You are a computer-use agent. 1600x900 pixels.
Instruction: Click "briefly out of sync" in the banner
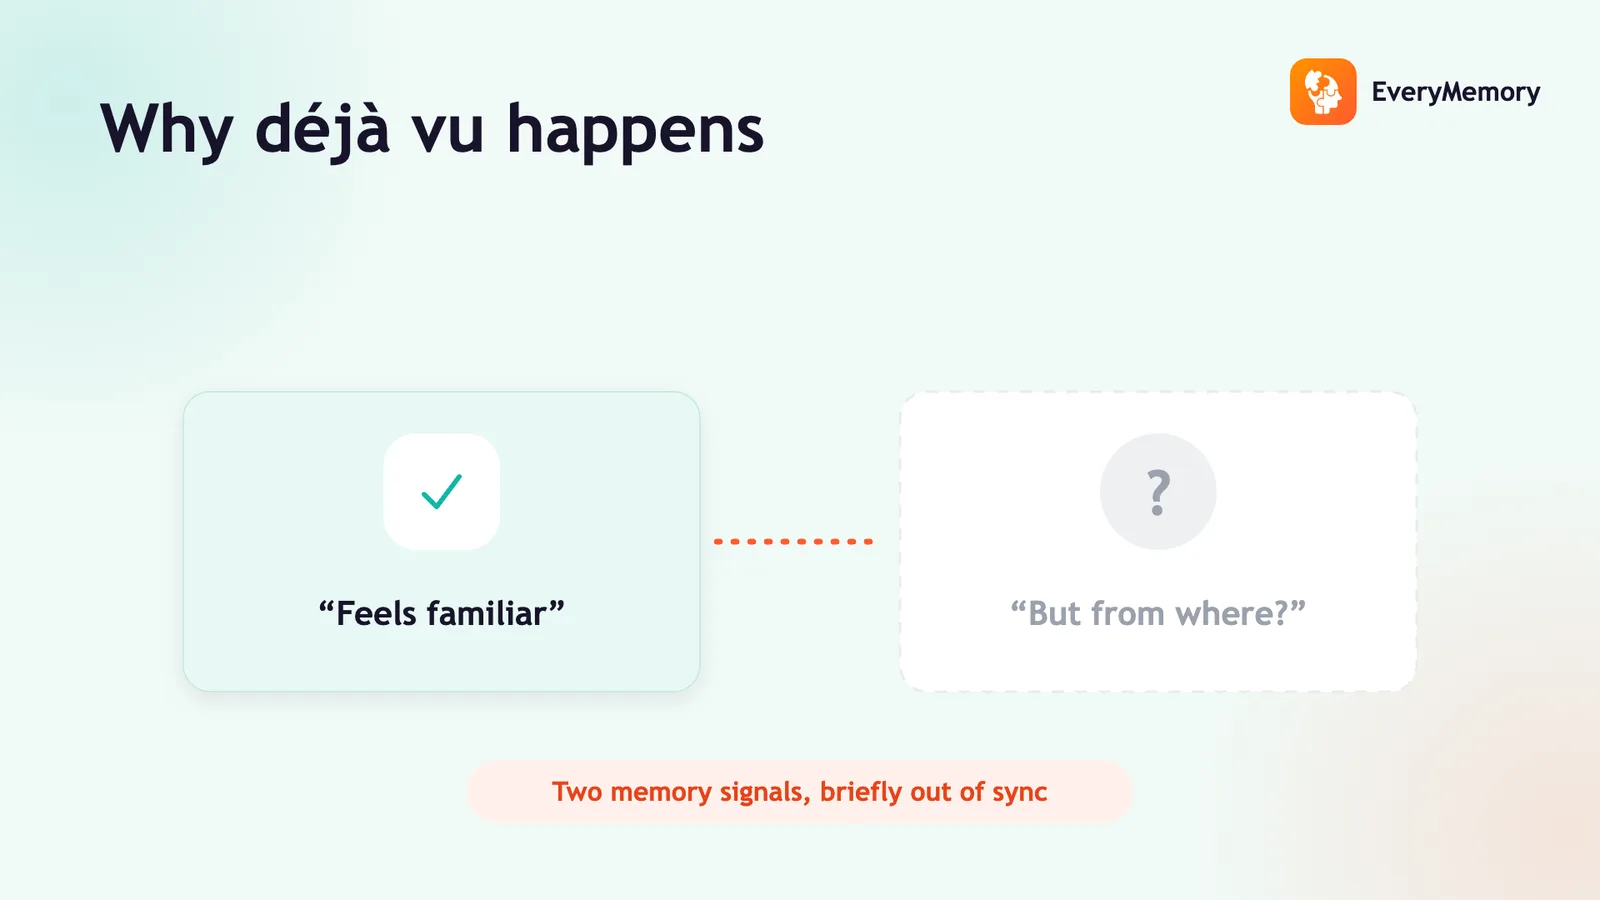[934, 792]
